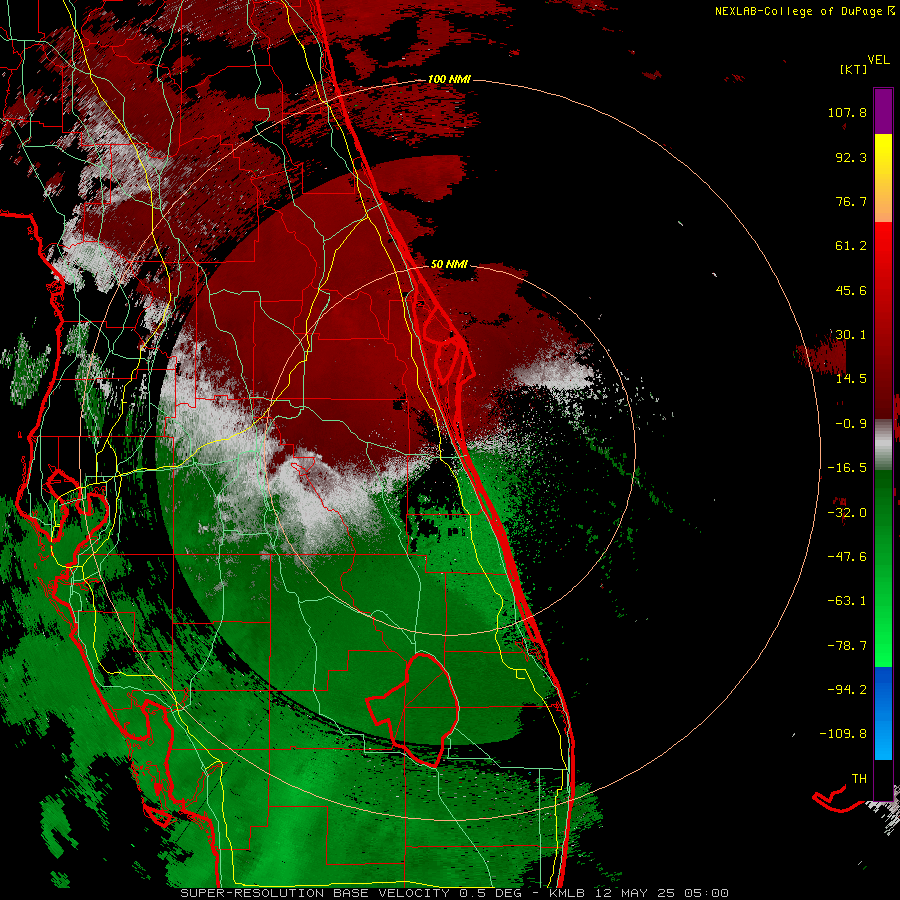Click the VEL legend title
The image size is (900, 900).
point(878,60)
